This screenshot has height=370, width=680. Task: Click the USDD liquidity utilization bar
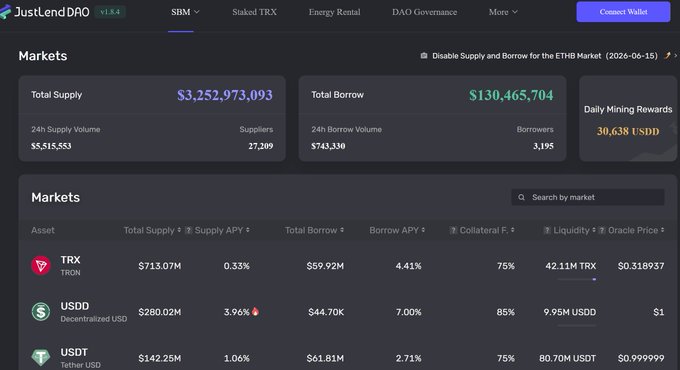click(x=577, y=325)
